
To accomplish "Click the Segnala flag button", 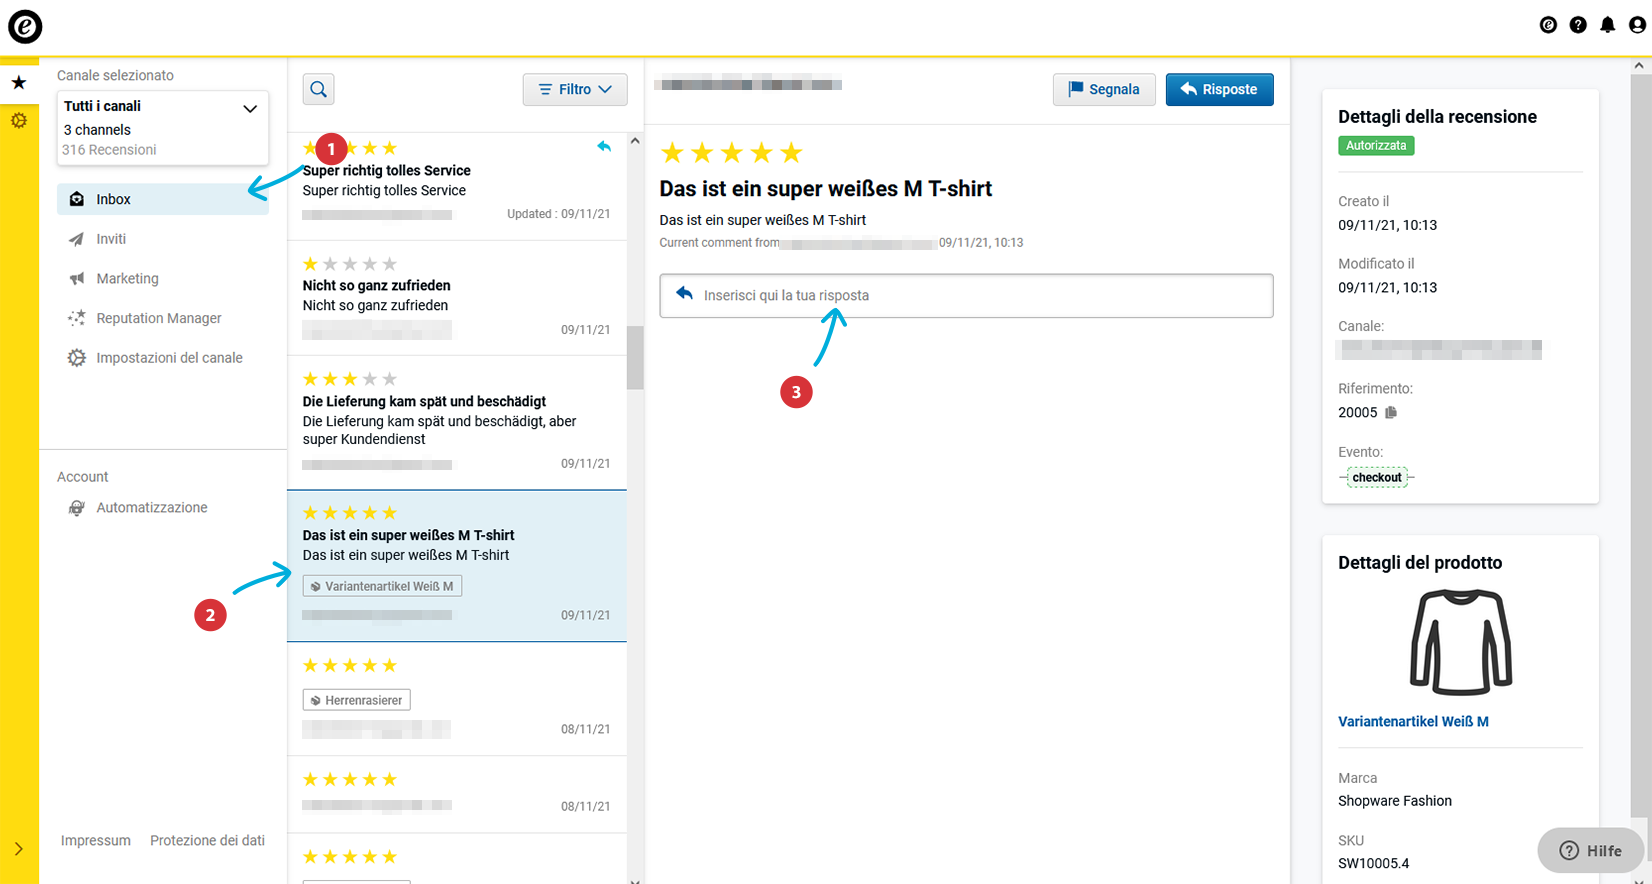I will point(1104,89).
